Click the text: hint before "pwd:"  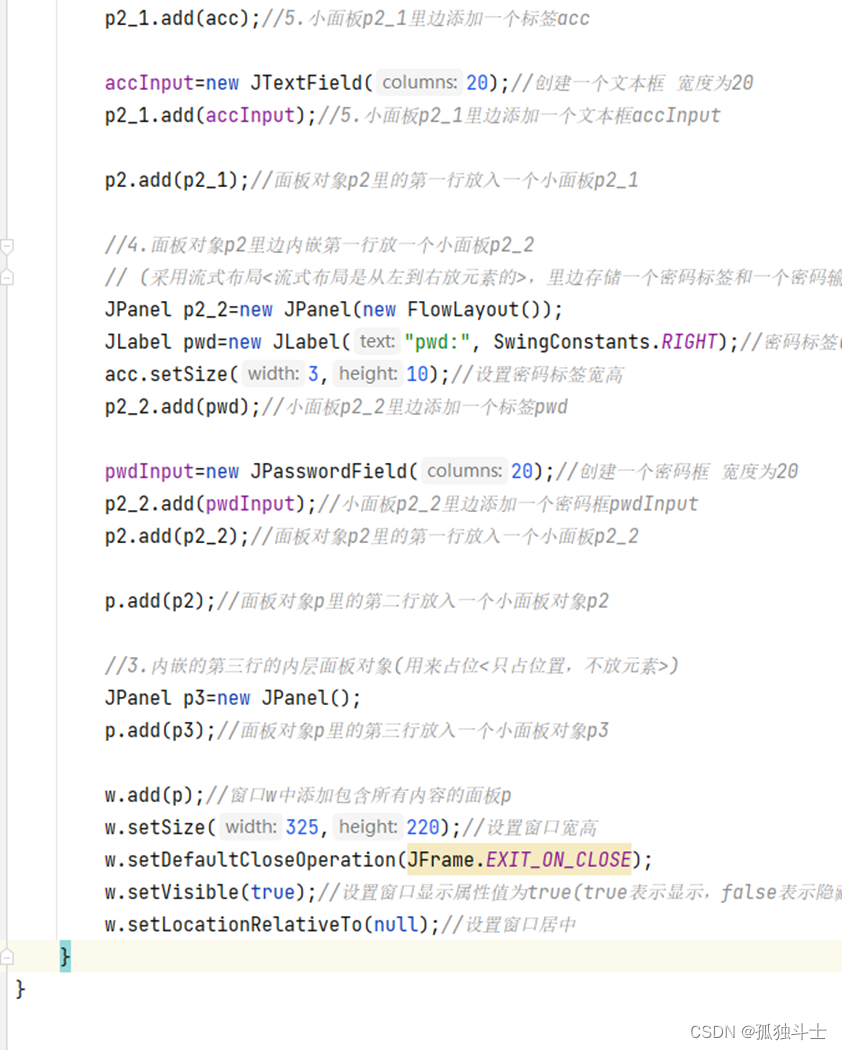377,342
